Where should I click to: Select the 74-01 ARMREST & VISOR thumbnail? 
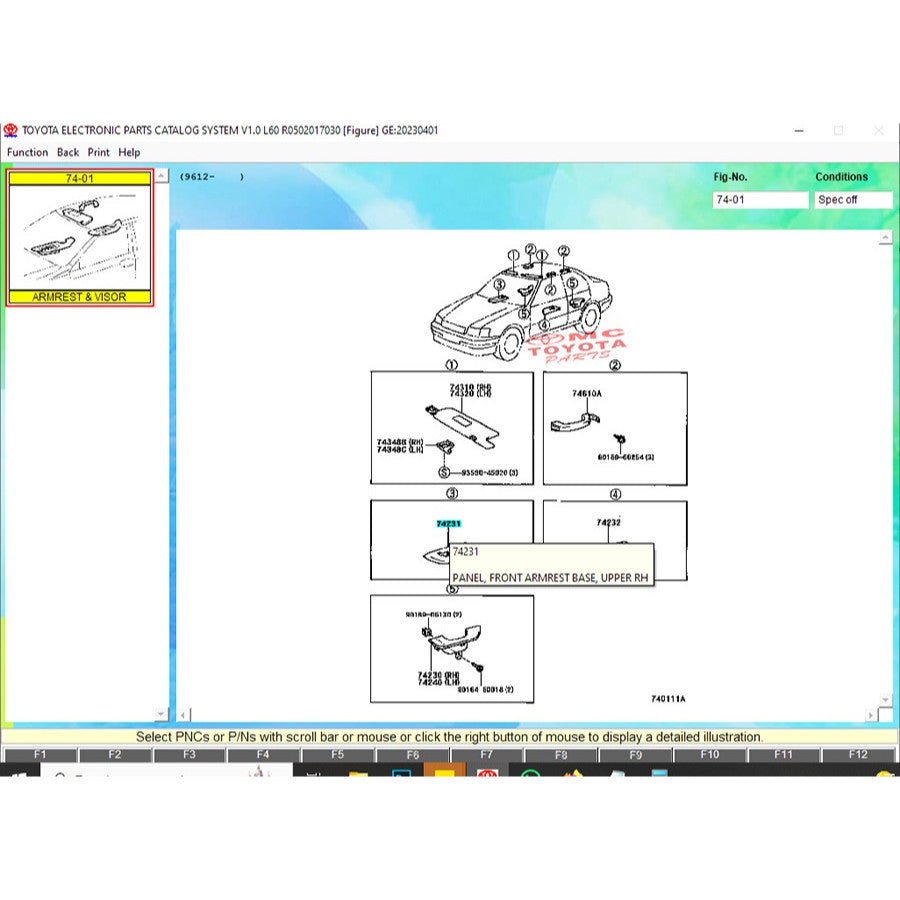click(x=80, y=237)
